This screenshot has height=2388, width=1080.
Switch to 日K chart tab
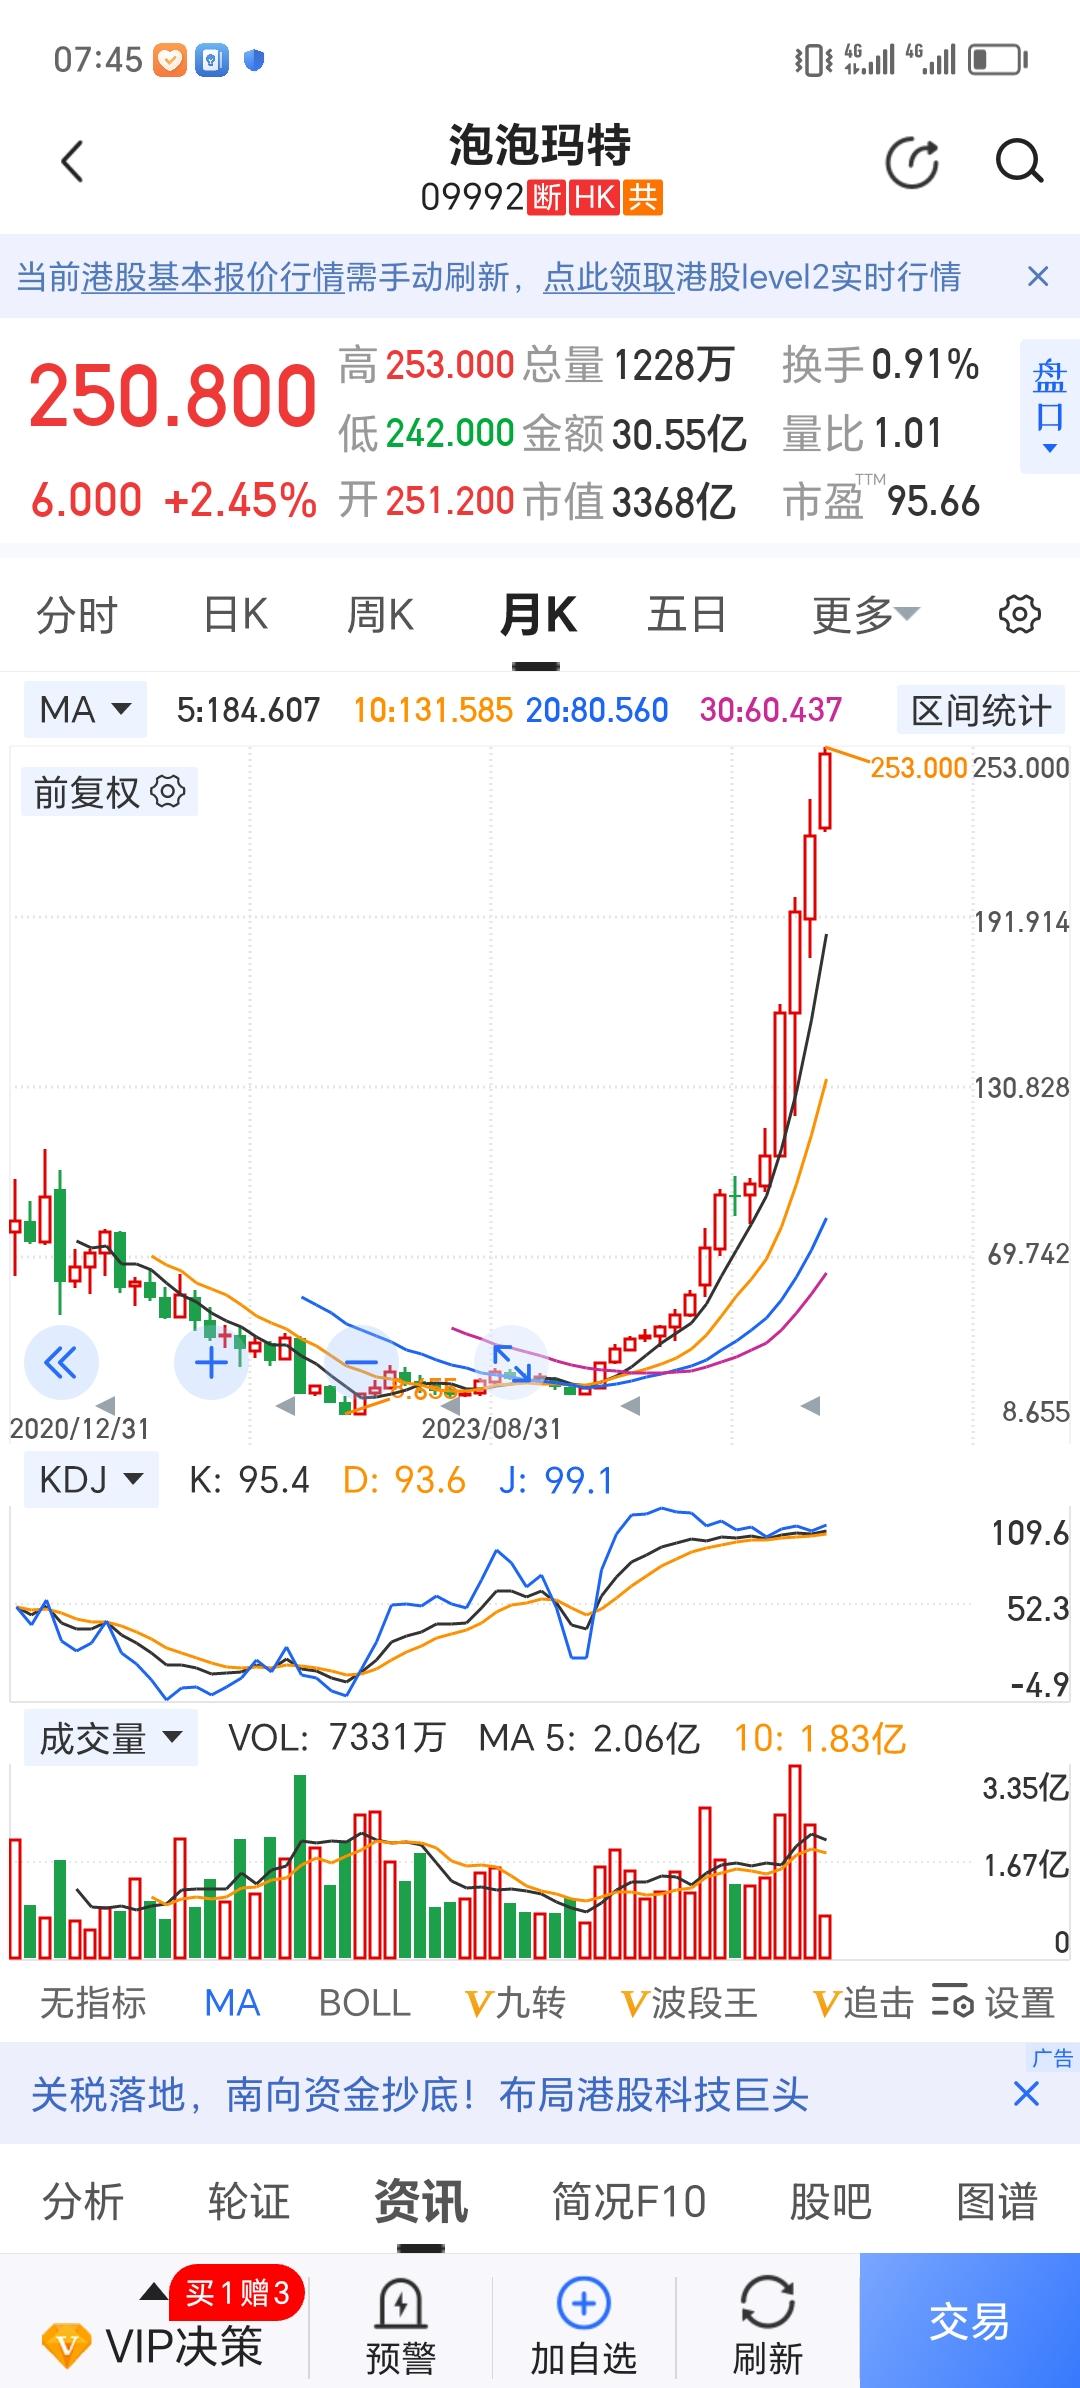click(236, 614)
